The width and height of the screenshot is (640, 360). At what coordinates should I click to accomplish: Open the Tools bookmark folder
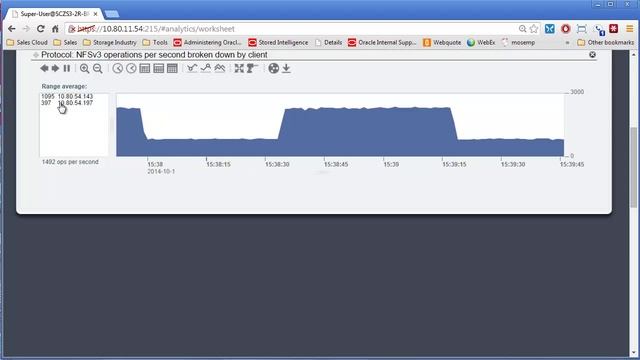(x=155, y=42)
